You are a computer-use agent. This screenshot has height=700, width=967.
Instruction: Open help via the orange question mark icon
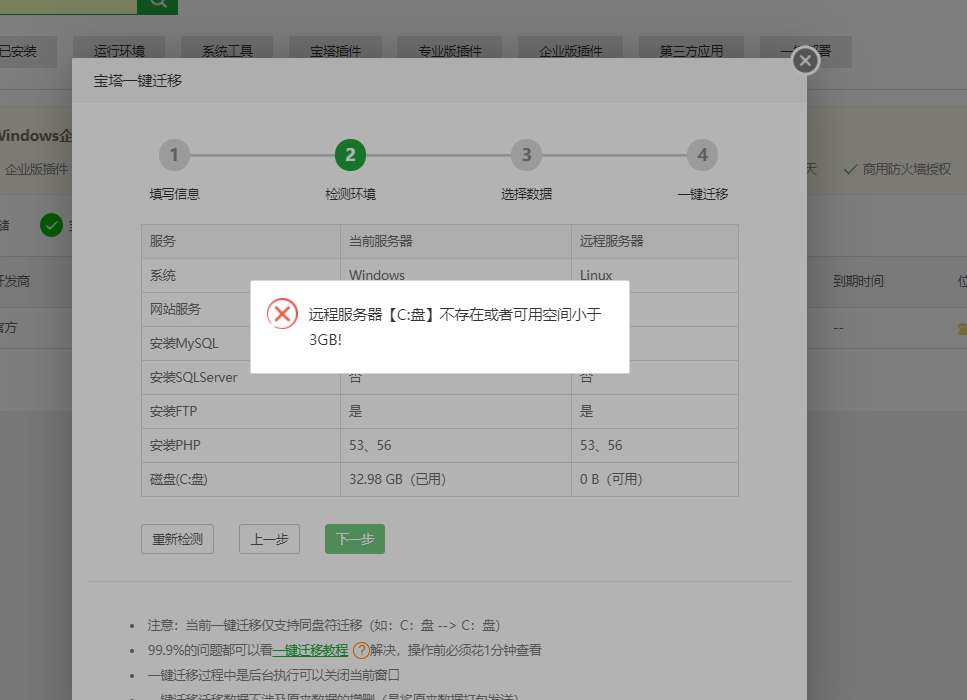[360, 650]
